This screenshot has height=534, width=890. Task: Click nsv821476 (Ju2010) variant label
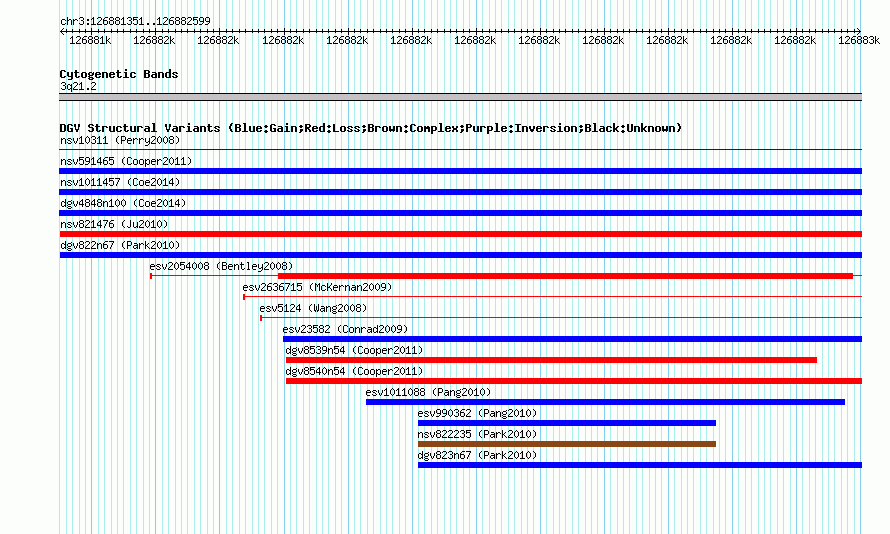click(x=114, y=224)
